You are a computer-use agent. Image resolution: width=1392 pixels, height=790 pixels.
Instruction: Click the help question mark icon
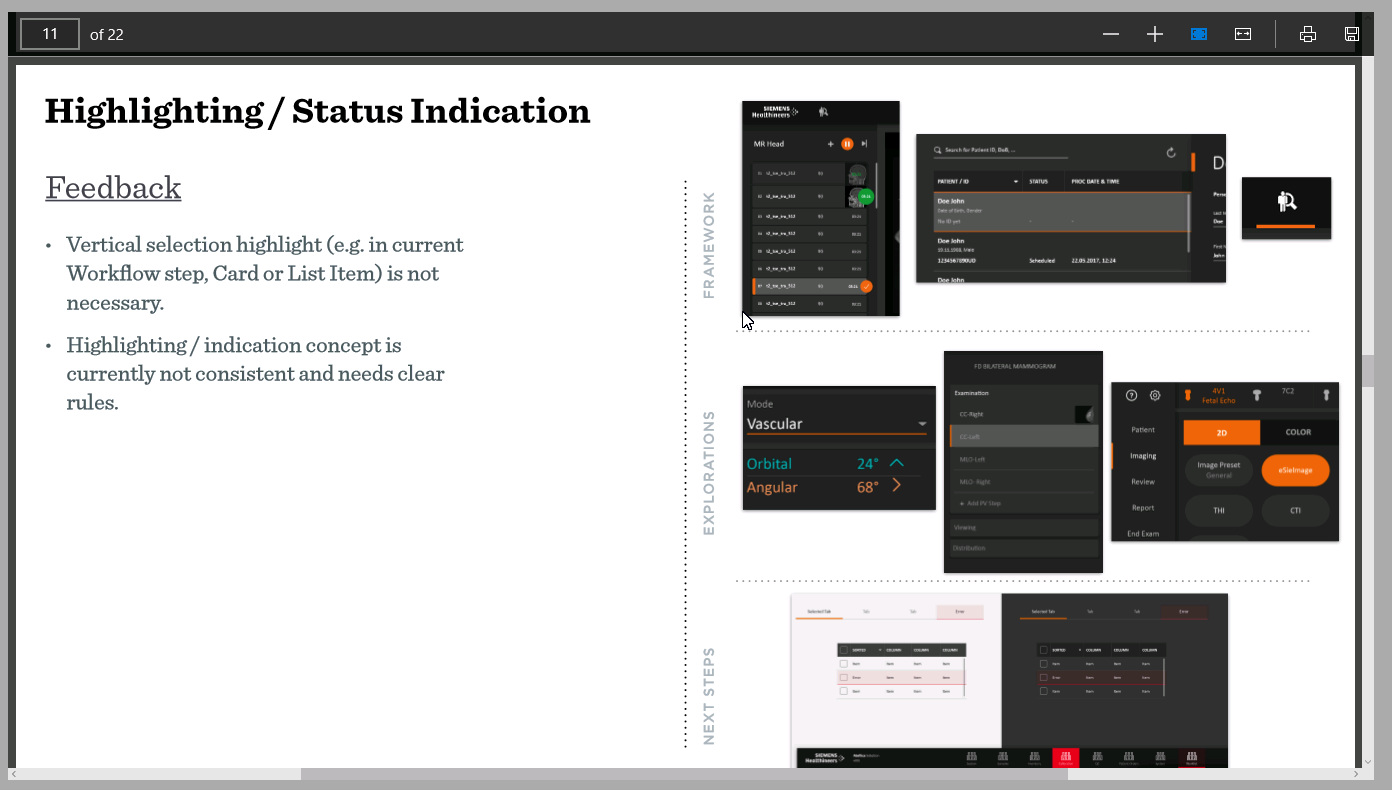tap(1132, 395)
